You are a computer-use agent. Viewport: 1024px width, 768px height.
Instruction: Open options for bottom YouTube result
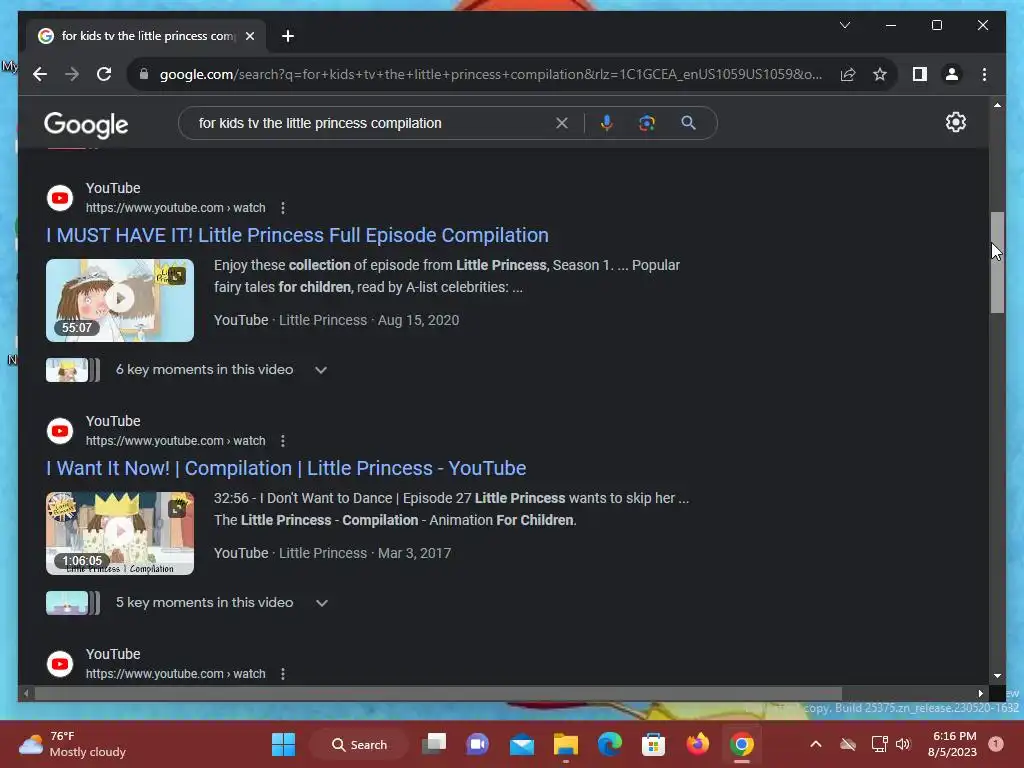283,673
